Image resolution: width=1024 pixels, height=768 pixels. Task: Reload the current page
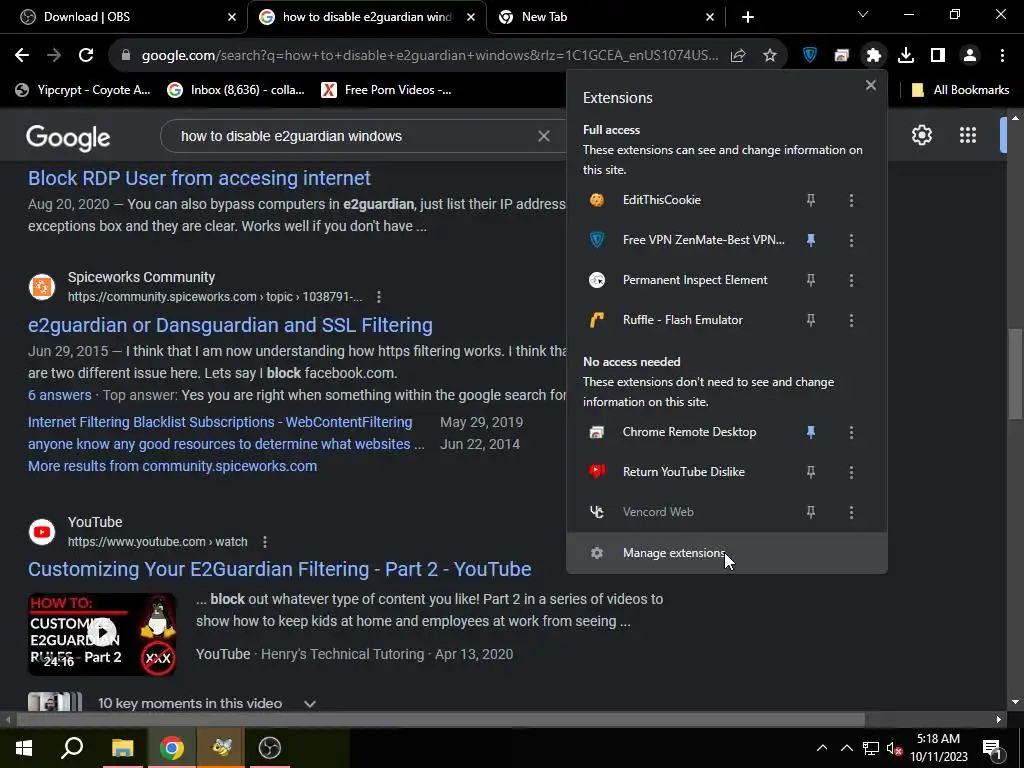point(86,56)
